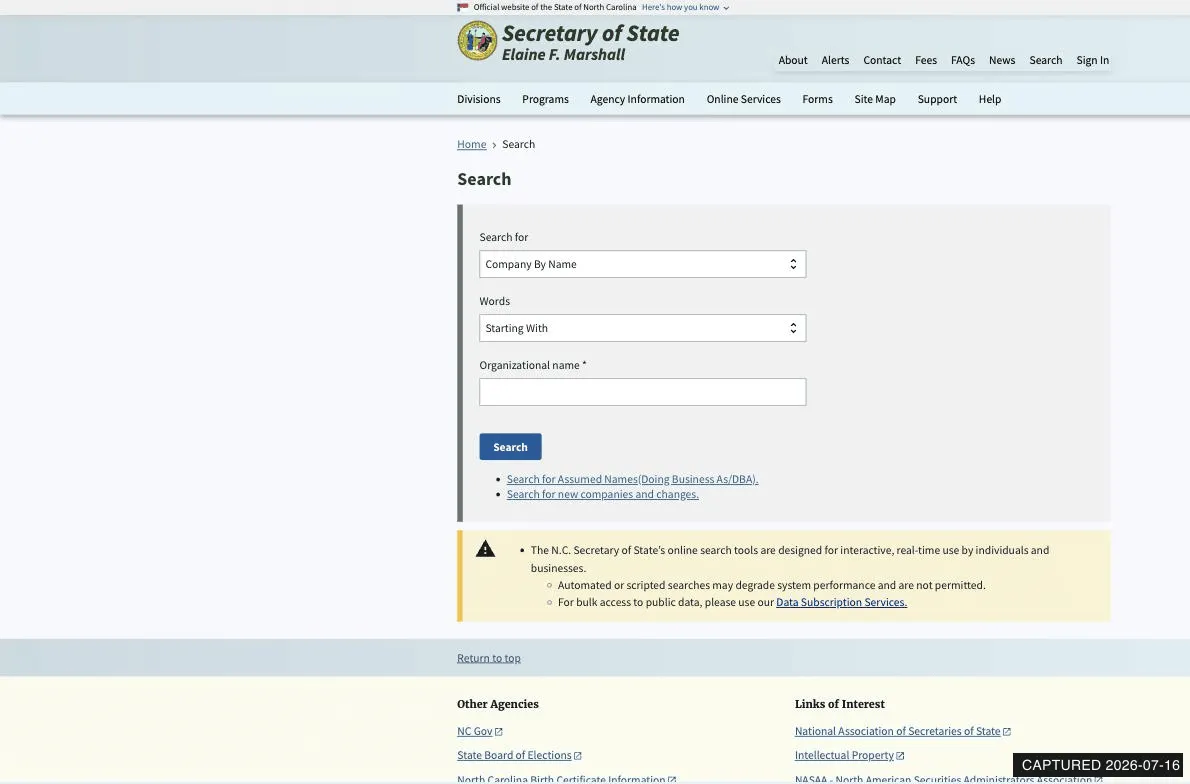Open the NC Gov link
The width and height of the screenshot is (1190, 784).
coord(480,731)
